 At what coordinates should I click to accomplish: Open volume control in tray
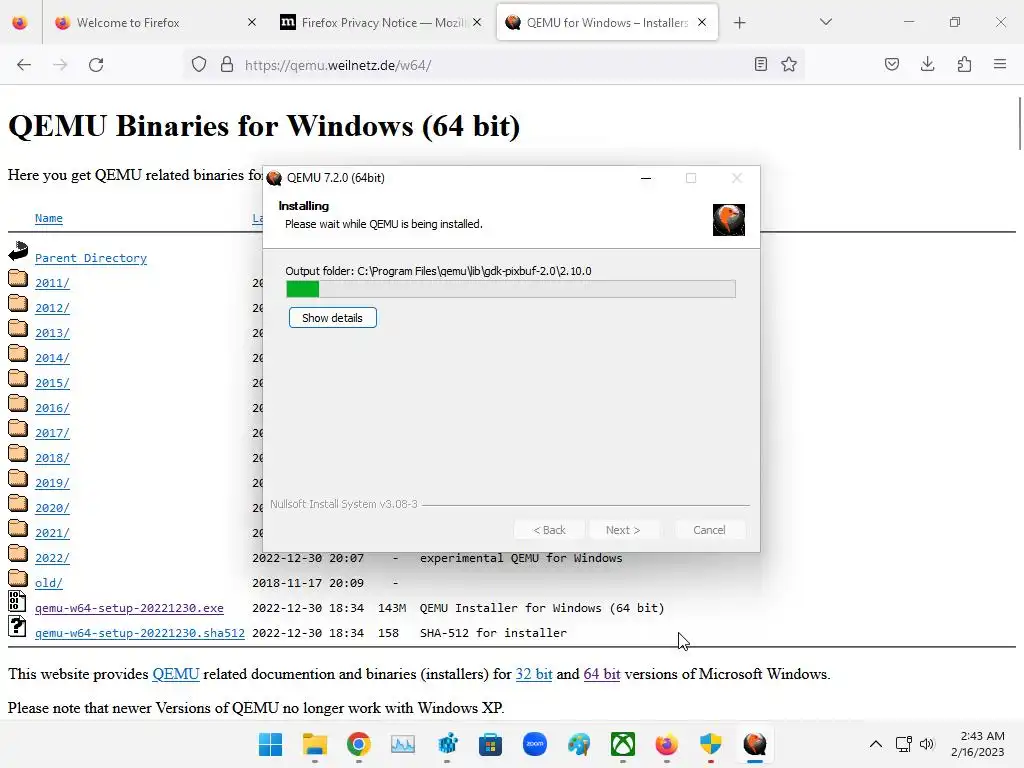coord(927,744)
